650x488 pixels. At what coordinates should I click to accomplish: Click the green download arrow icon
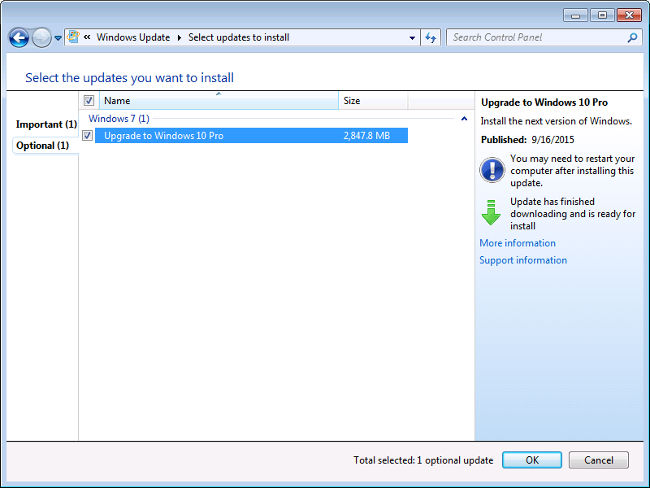click(x=491, y=212)
